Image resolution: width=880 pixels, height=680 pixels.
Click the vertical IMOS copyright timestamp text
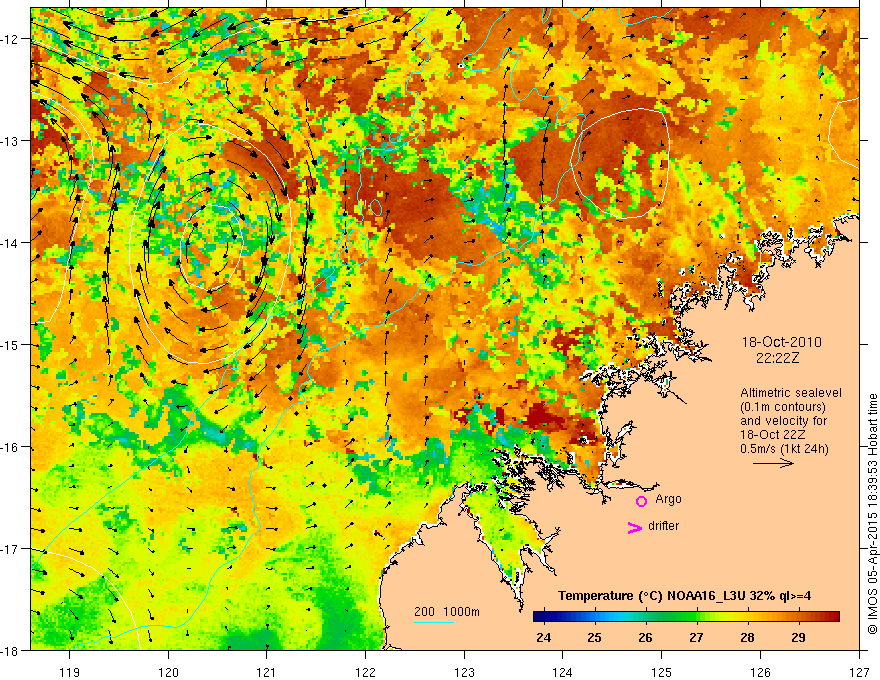872,515
